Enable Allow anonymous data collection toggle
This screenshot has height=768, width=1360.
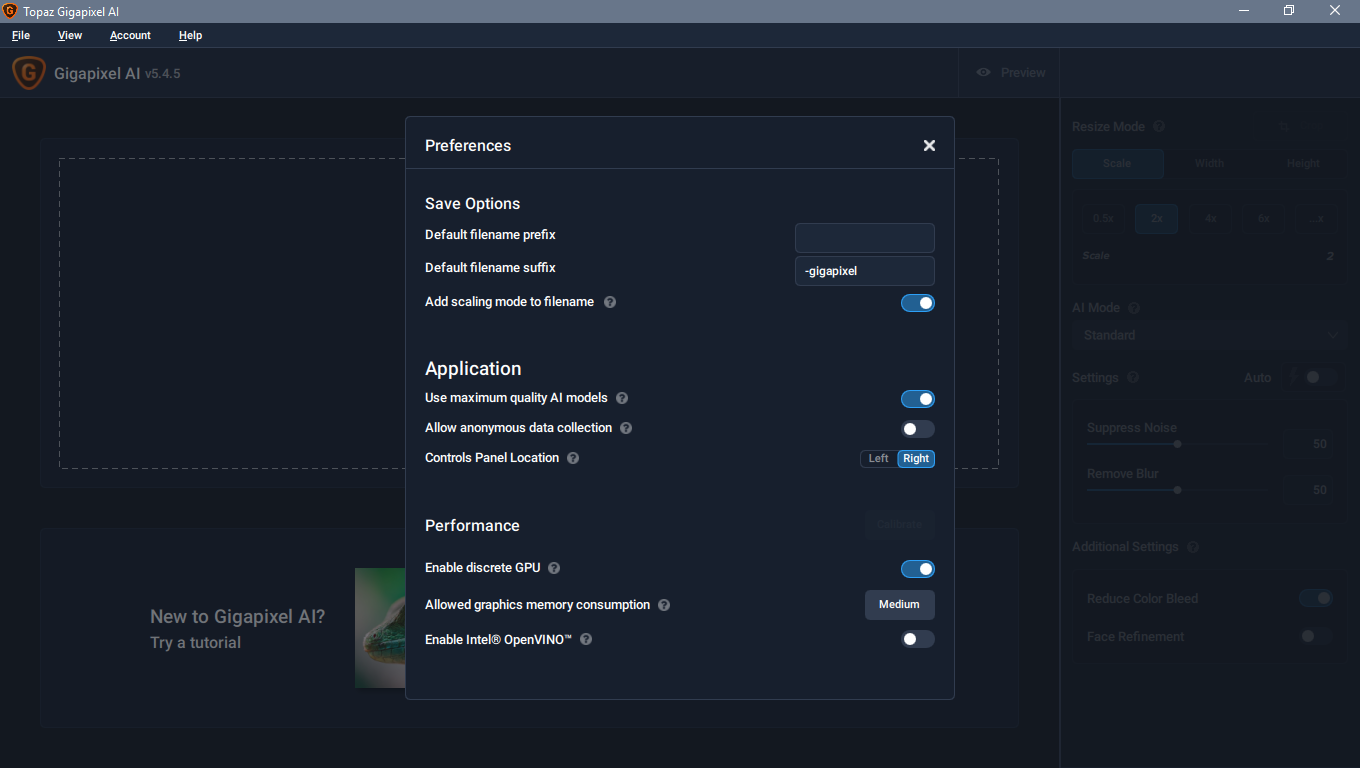coord(917,429)
